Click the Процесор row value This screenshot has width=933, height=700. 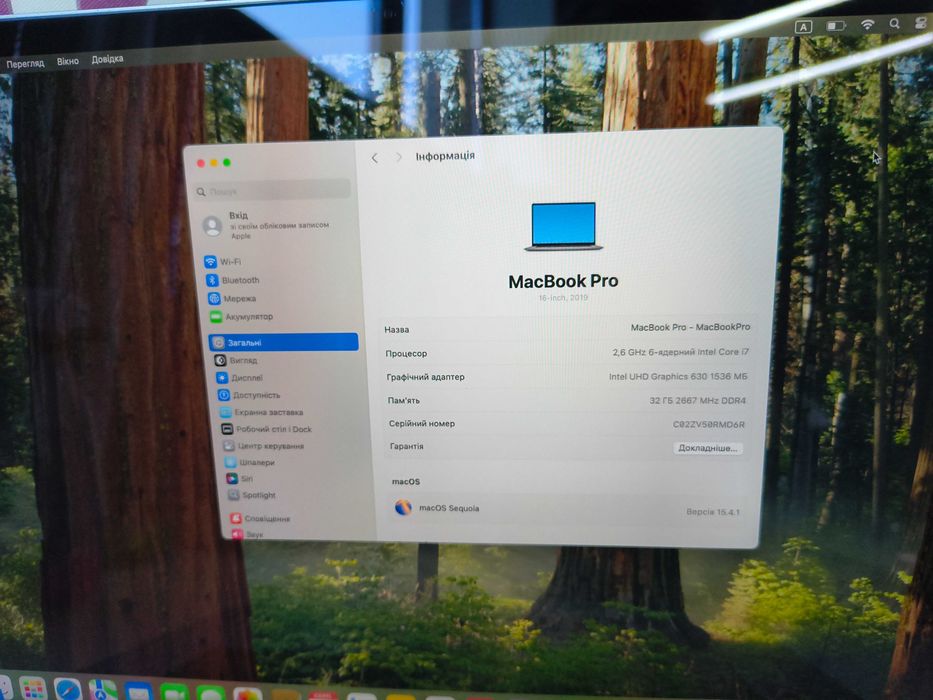click(x=681, y=352)
